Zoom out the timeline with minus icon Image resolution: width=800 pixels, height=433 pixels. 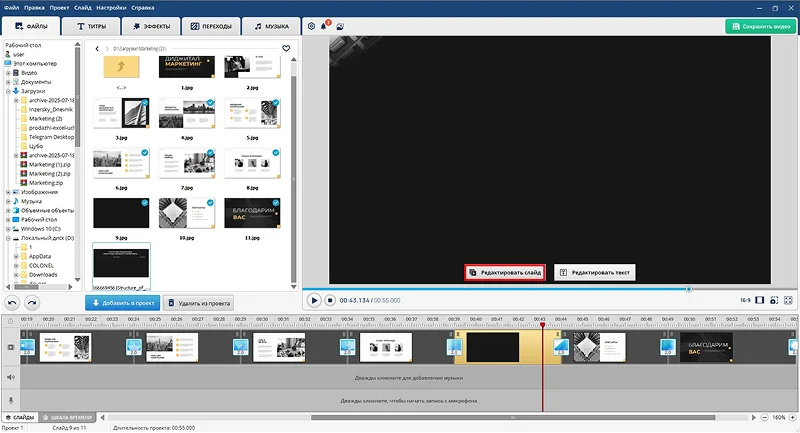click(x=764, y=417)
